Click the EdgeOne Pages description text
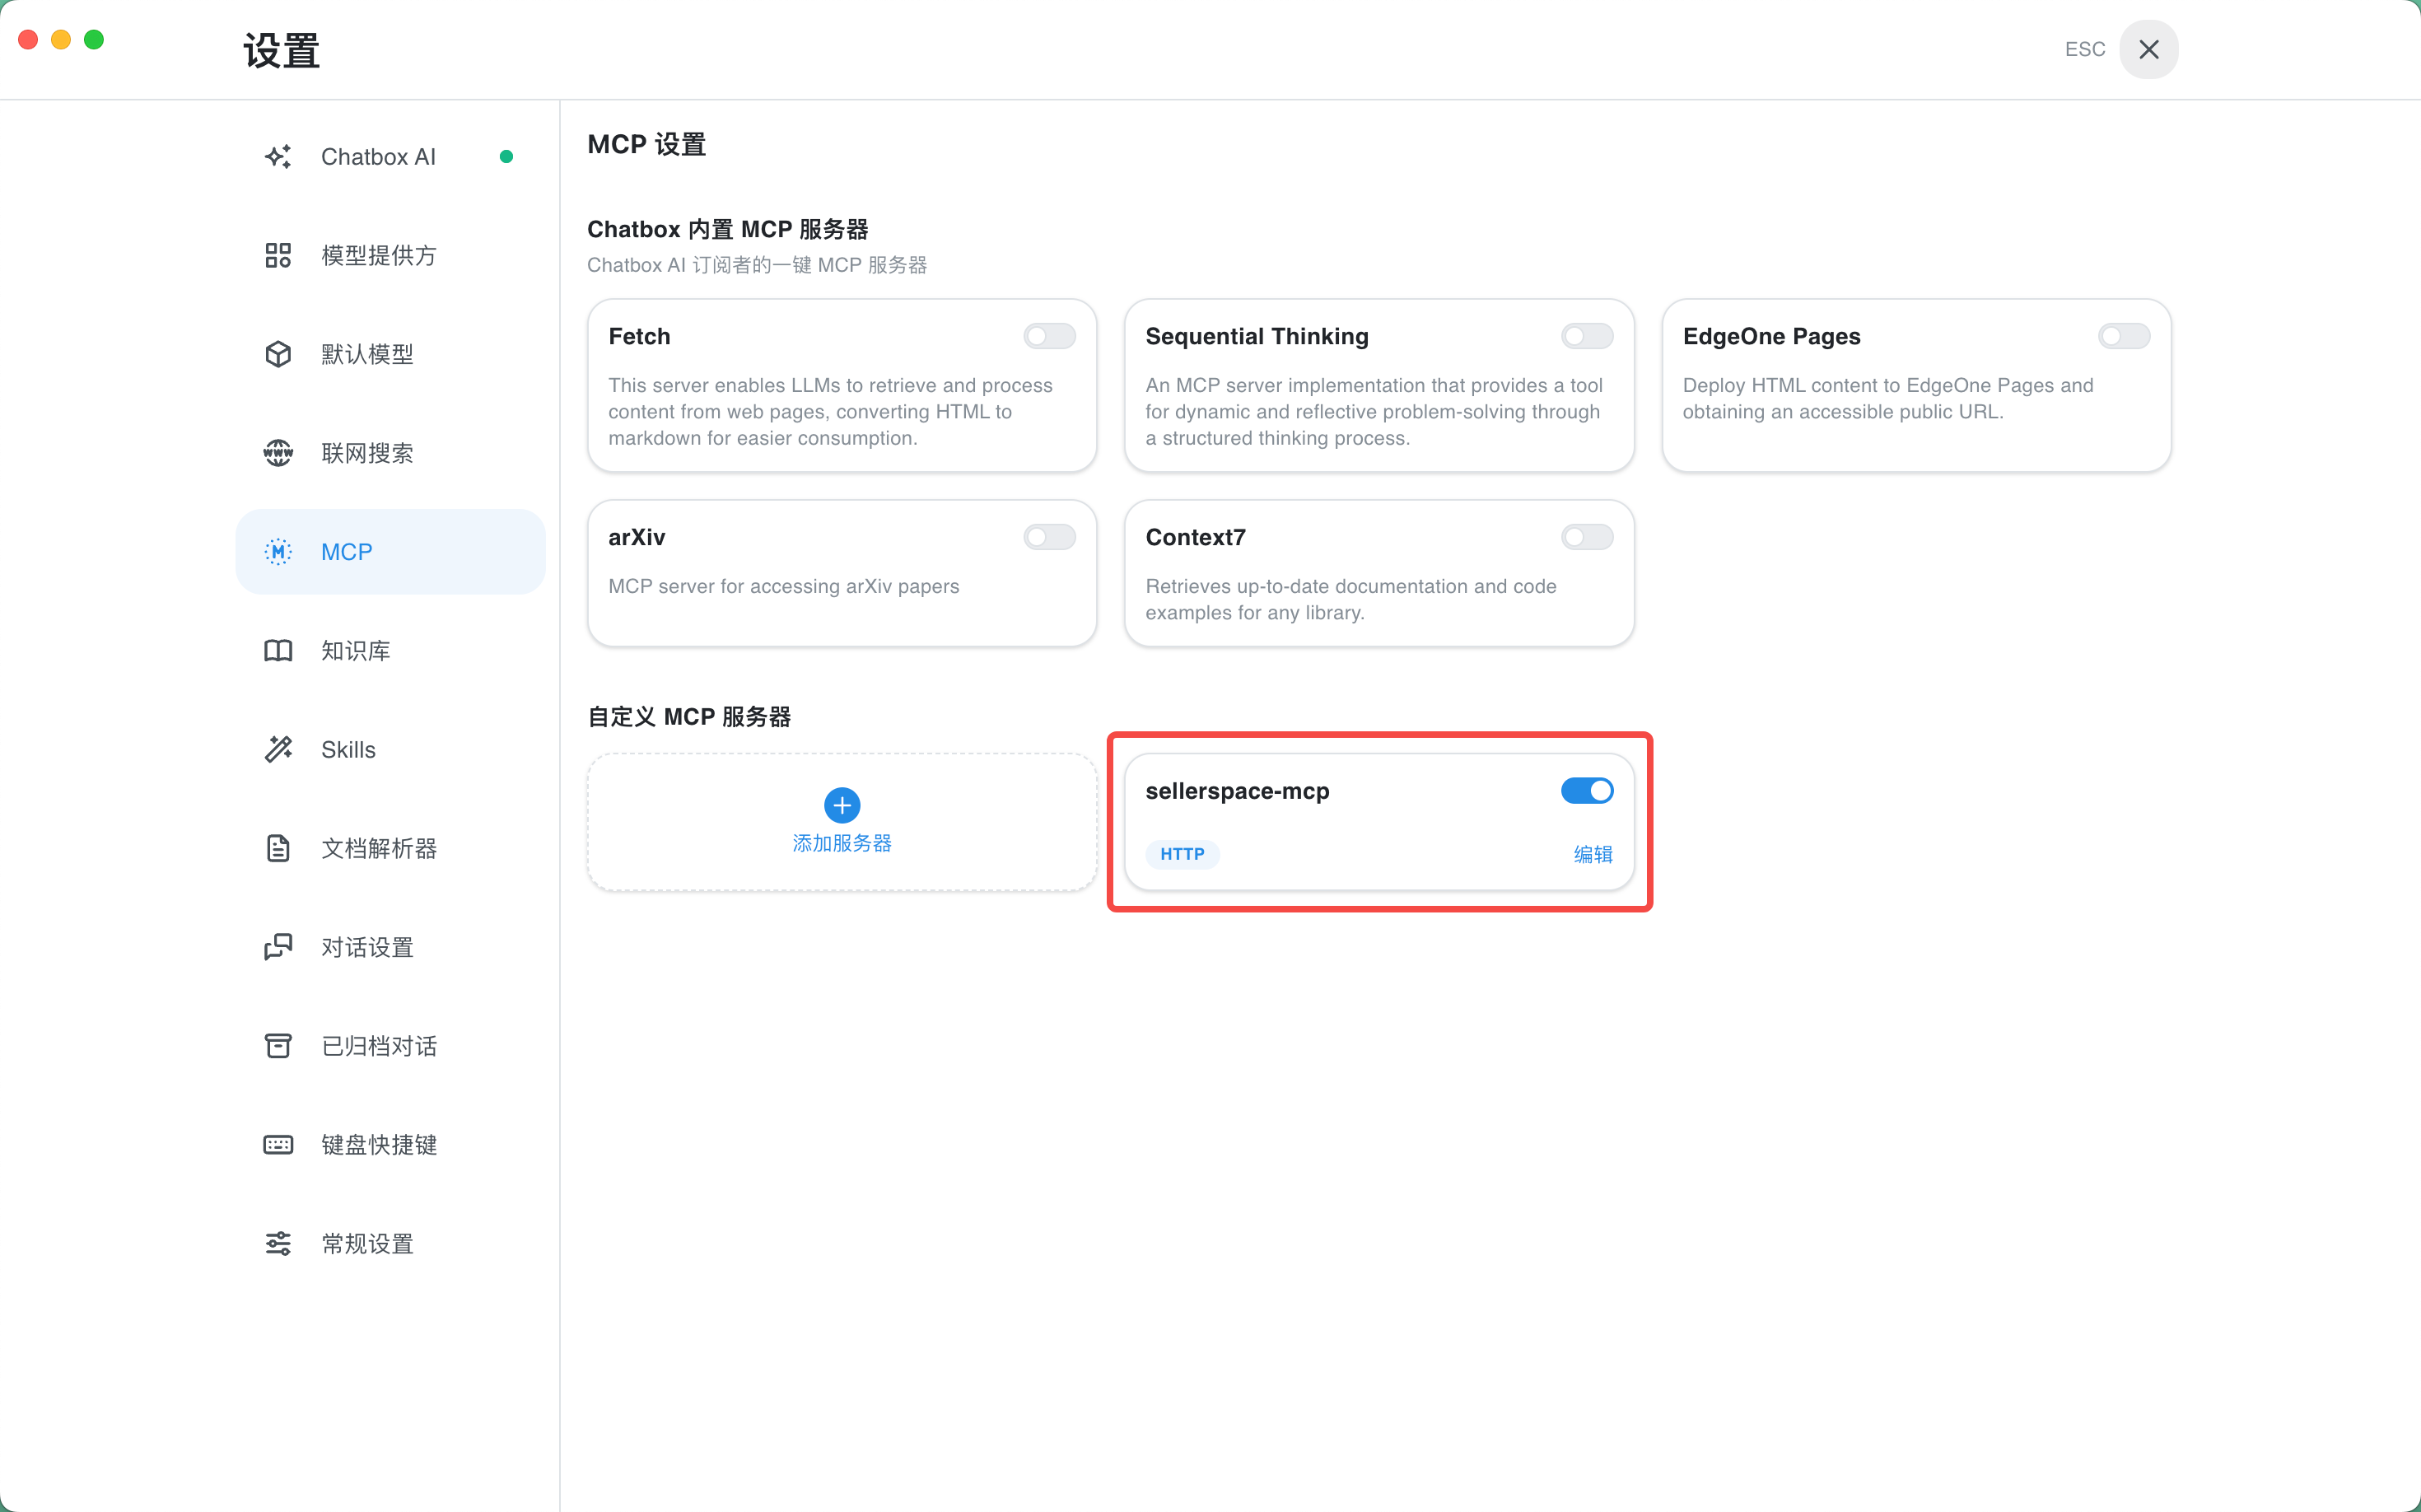 coord(1887,398)
